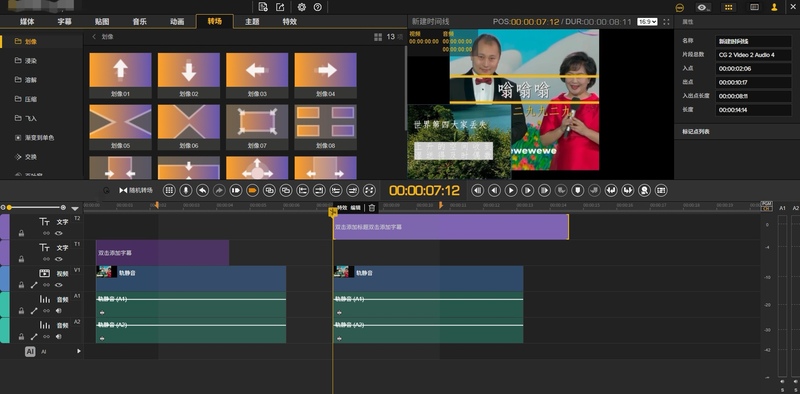Mute audio track A2
Viewport: 800px width, 394px height.
pyautogui.click(x=59, y=337)
